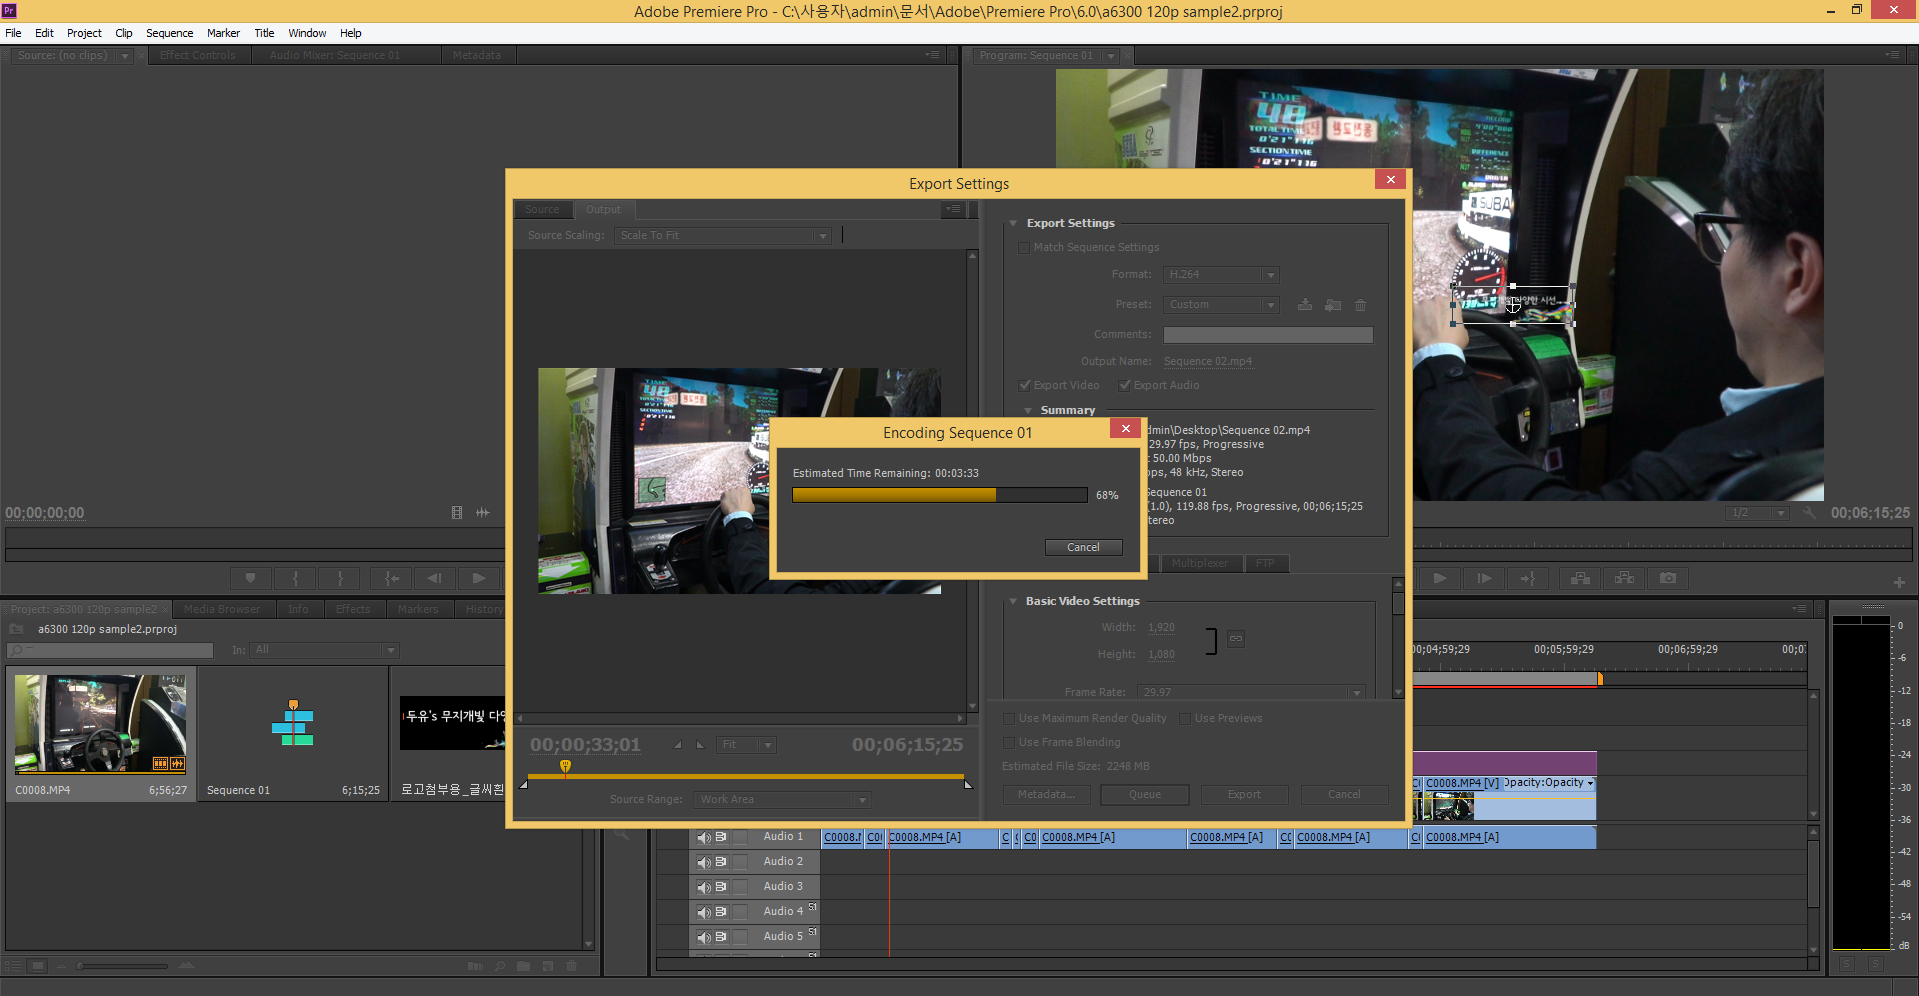This screenshot has width=1919, height=996.
Task: Select the Output tab in Export Settings
Action: click(603, 209)
